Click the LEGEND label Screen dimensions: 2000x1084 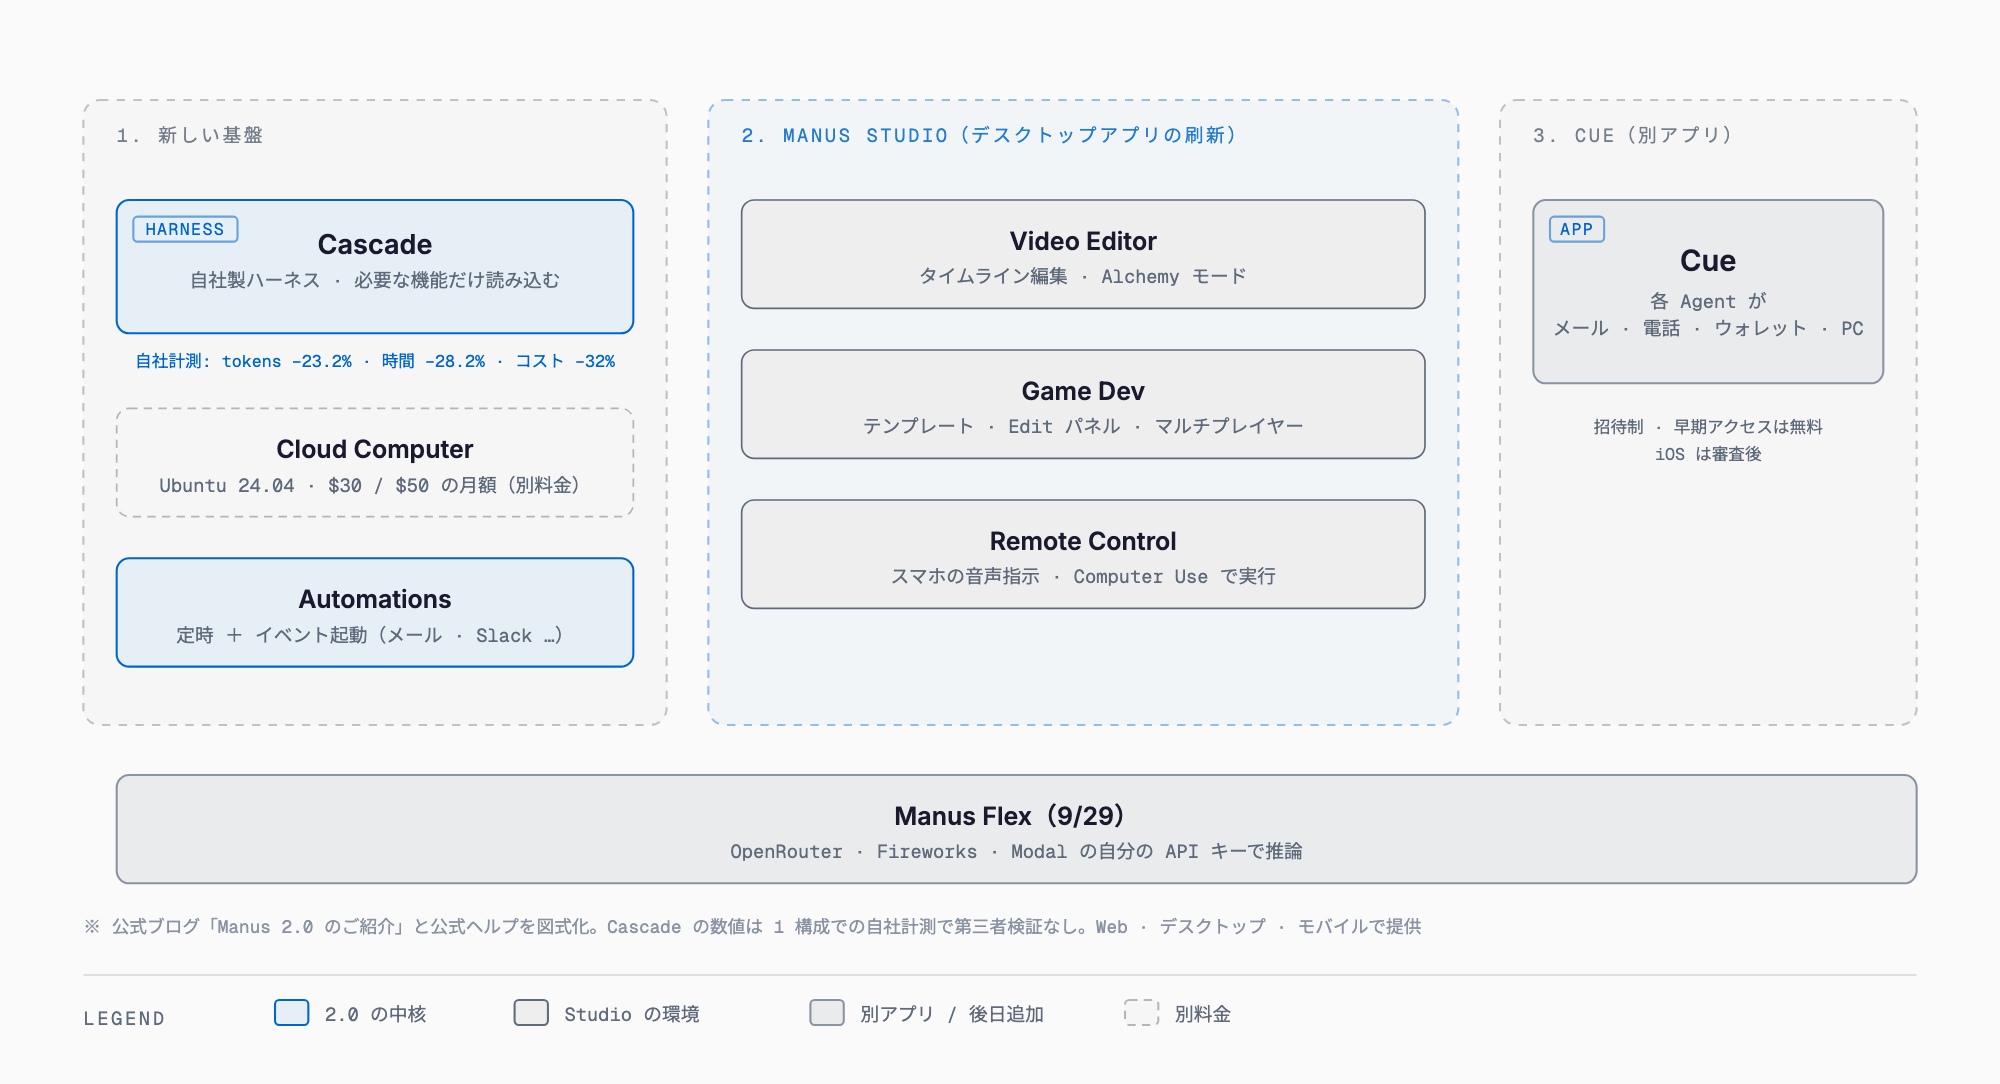coord(124,1018)
